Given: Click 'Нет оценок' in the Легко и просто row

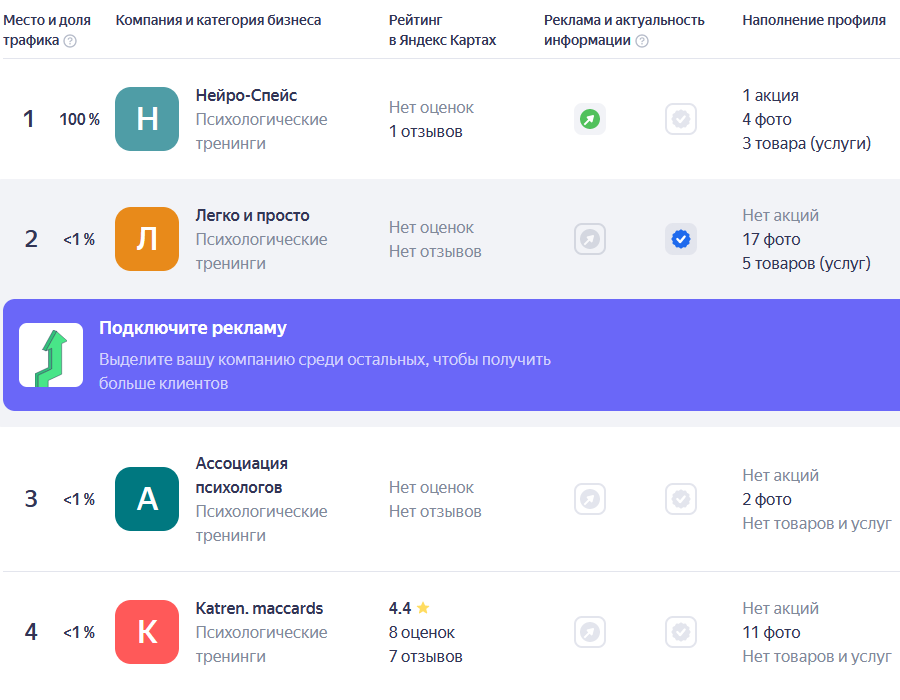Looking at the screenshot, I should tap(431, 227).
